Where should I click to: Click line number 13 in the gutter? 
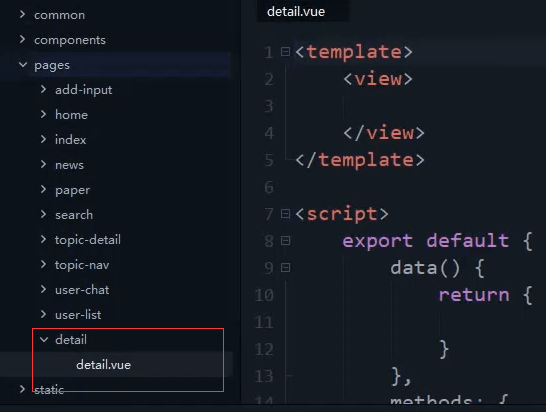pyautogui.click(x=264, y=376)
